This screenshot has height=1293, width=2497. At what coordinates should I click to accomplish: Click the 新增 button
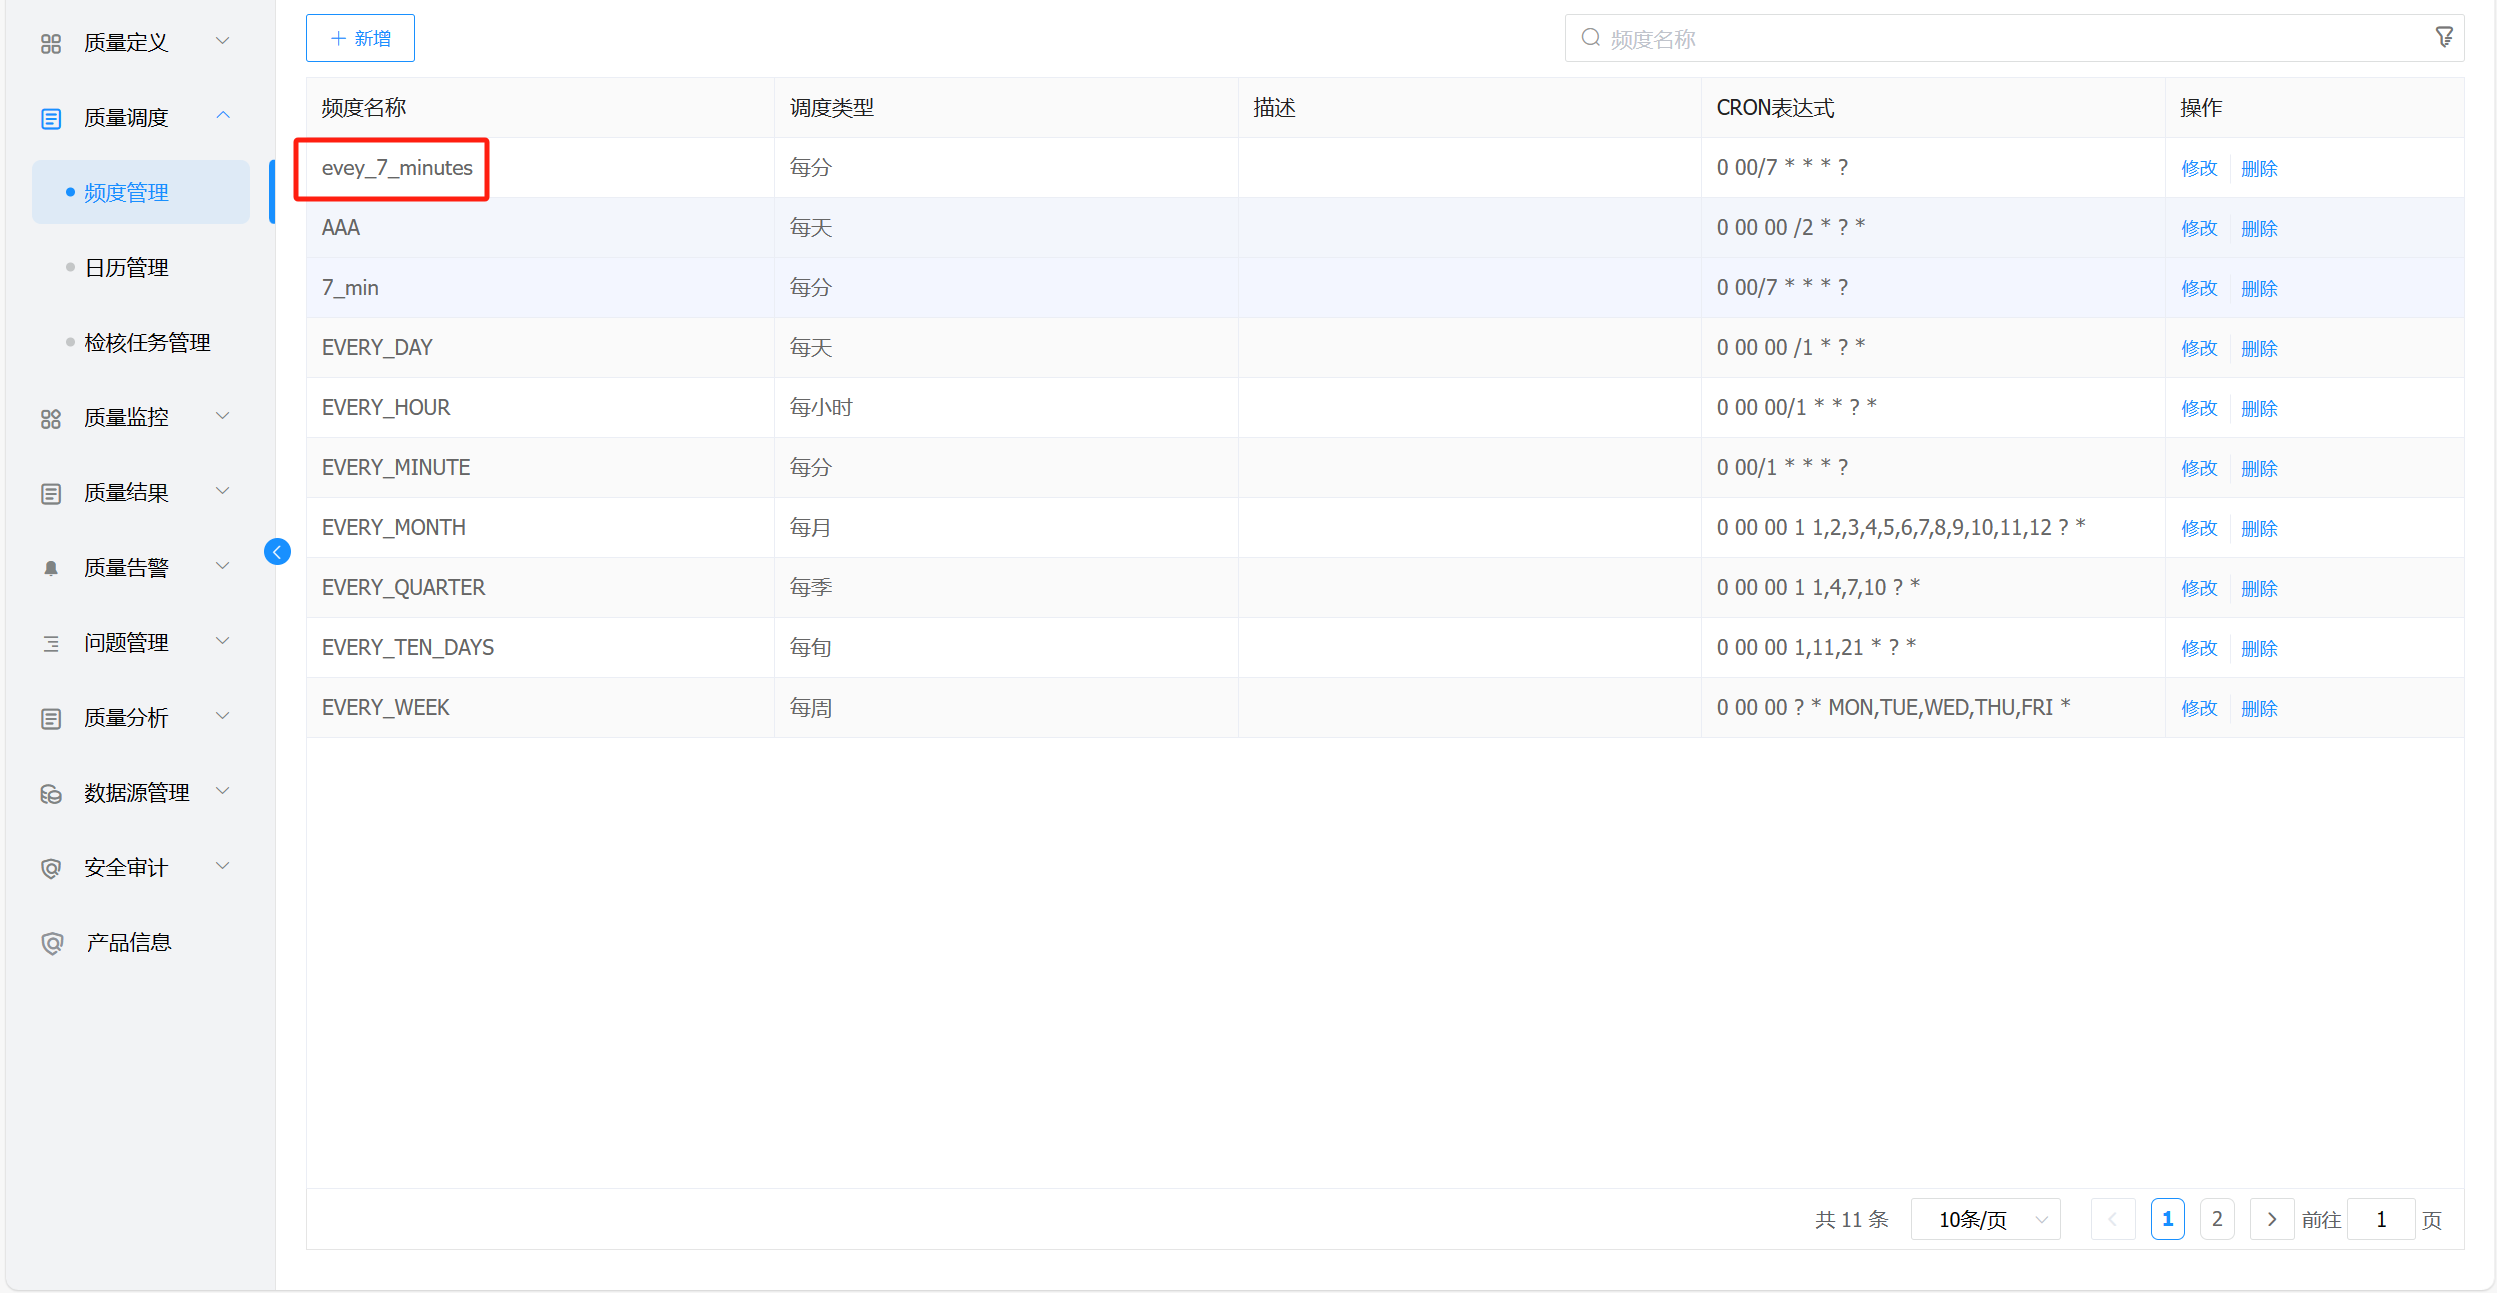[360, 38]
